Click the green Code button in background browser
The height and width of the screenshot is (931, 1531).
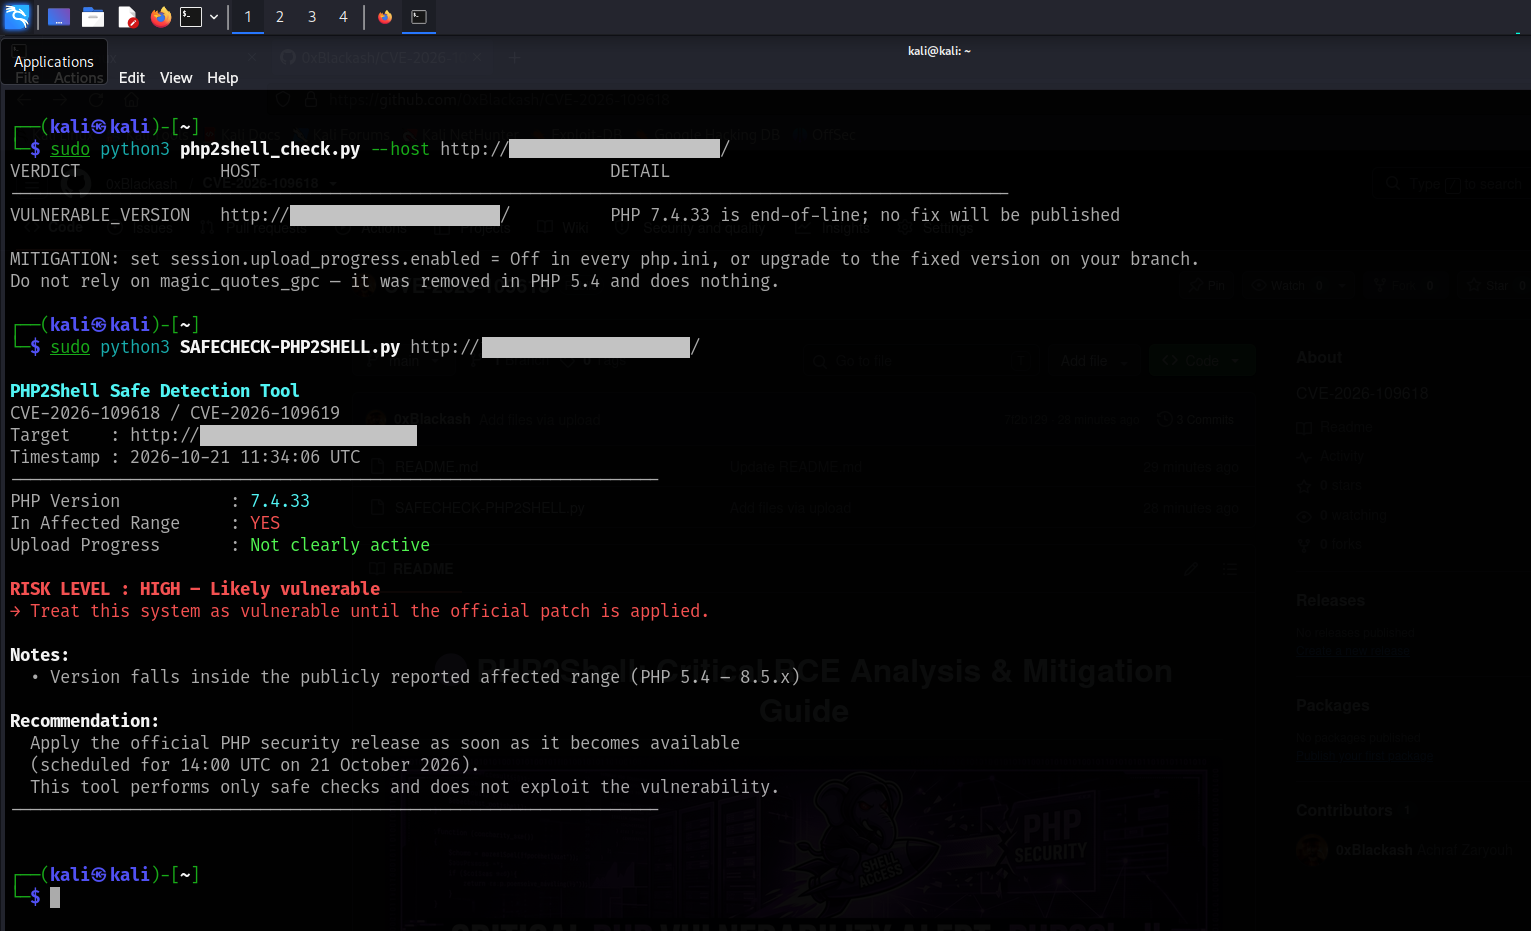pyautogui.click(x=1202, y=360)
